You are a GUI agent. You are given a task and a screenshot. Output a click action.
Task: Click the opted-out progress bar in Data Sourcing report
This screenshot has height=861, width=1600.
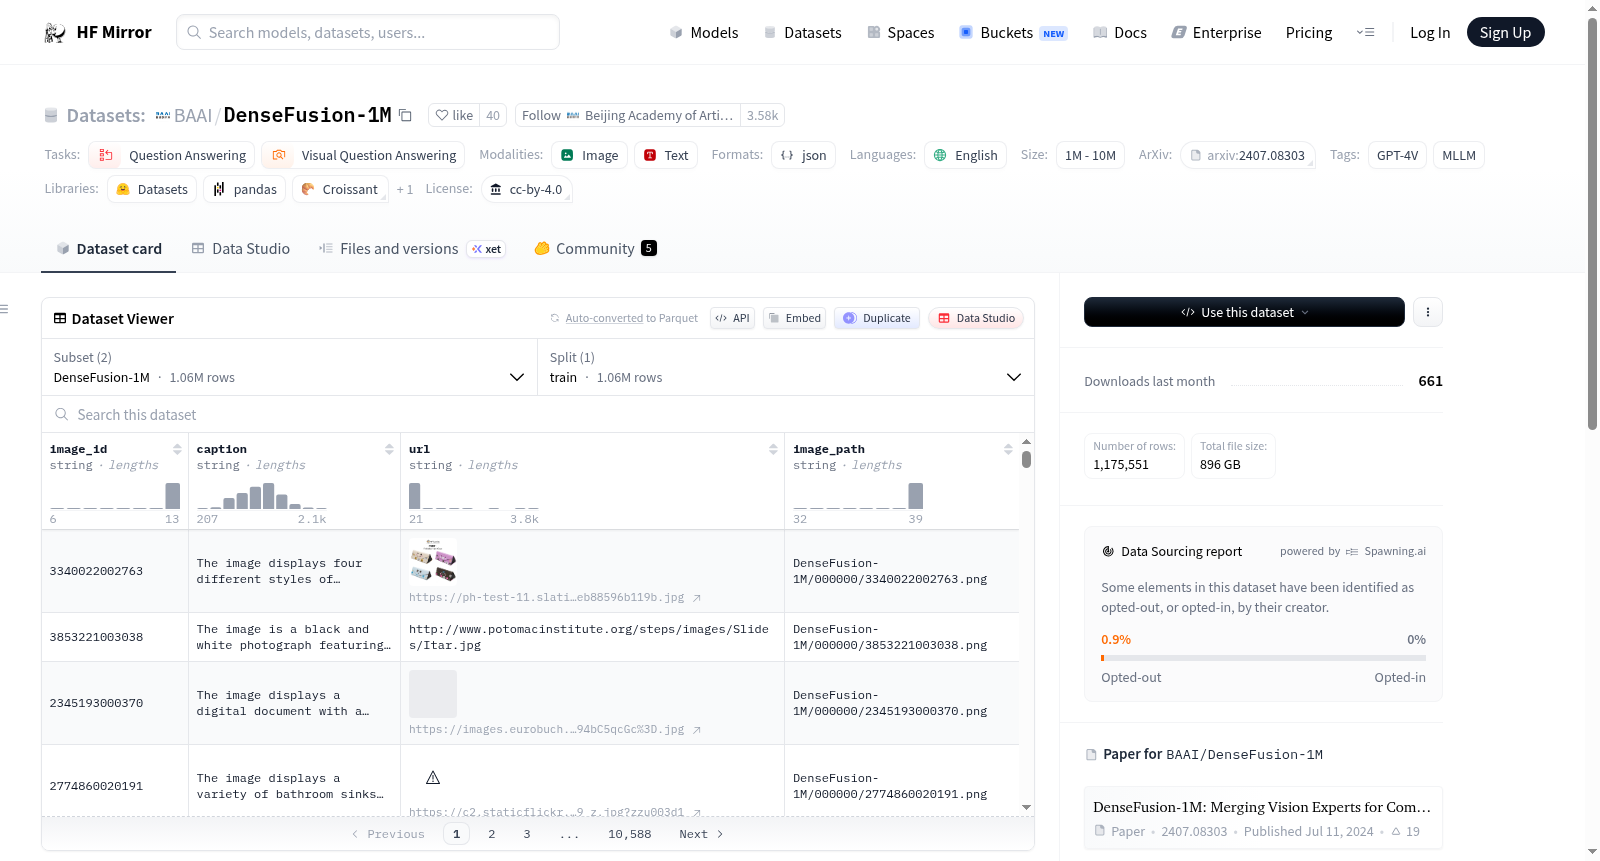pyautogui.click(x=1264, y=658)
